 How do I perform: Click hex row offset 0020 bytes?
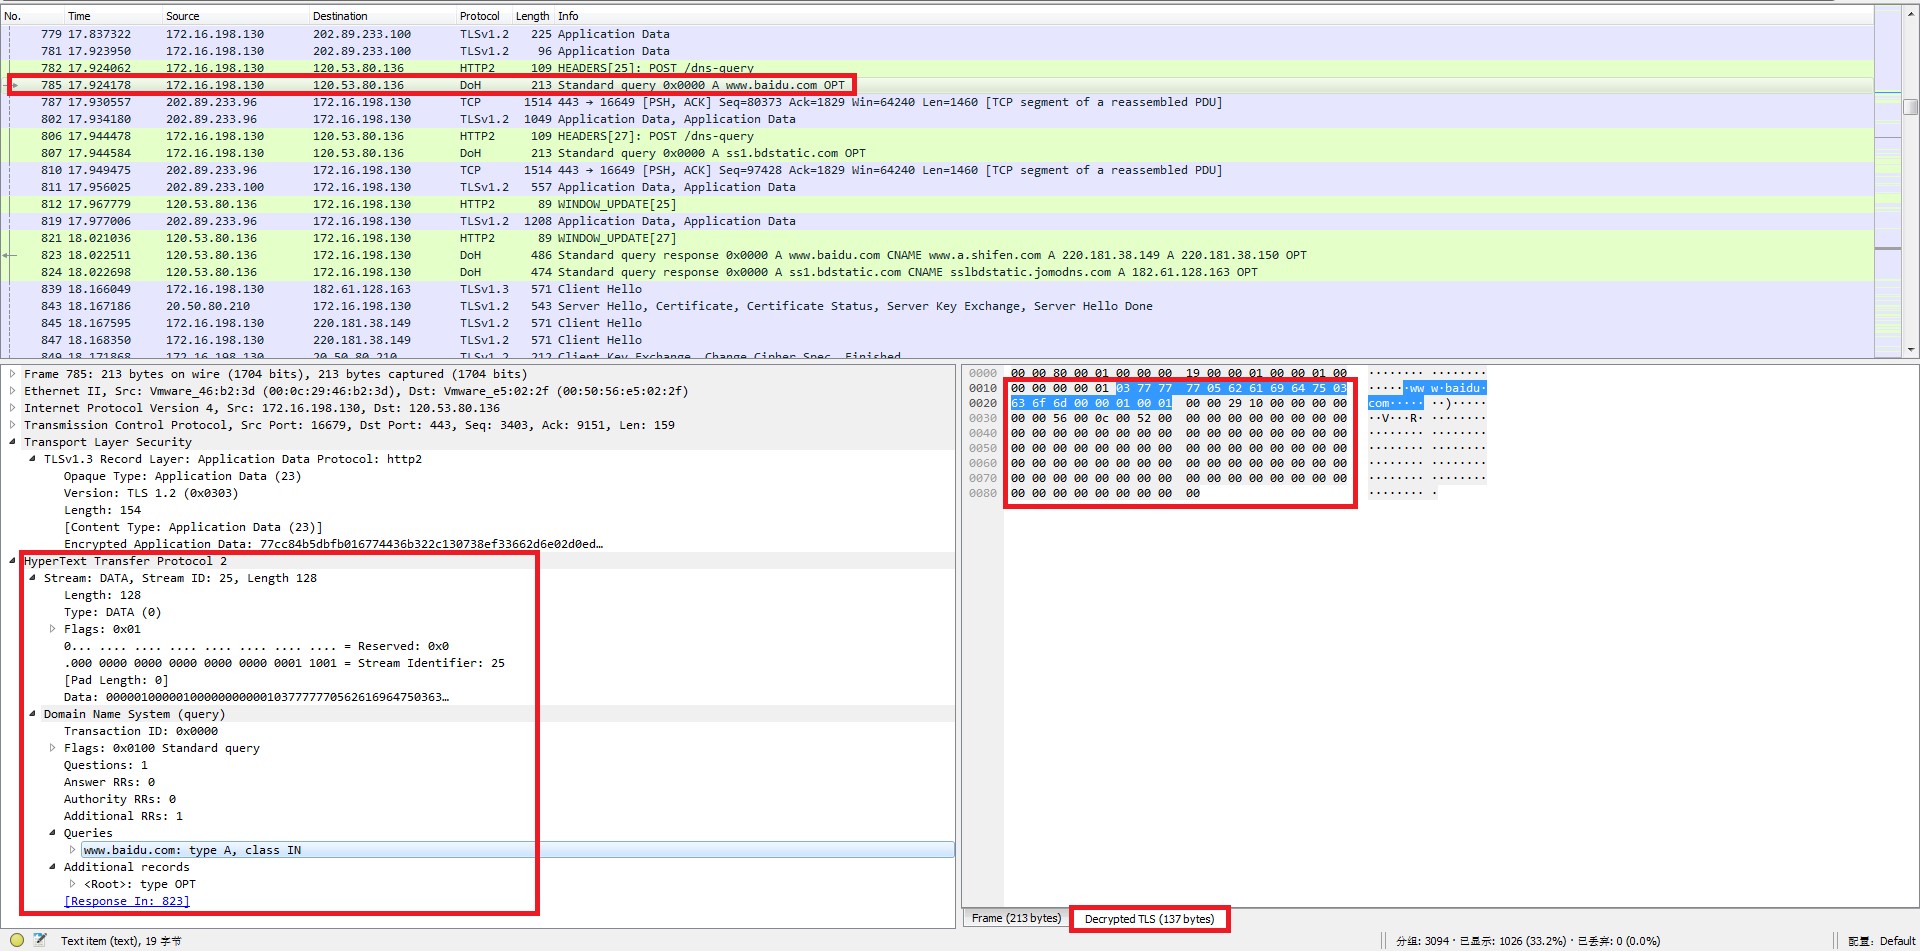1178,403
